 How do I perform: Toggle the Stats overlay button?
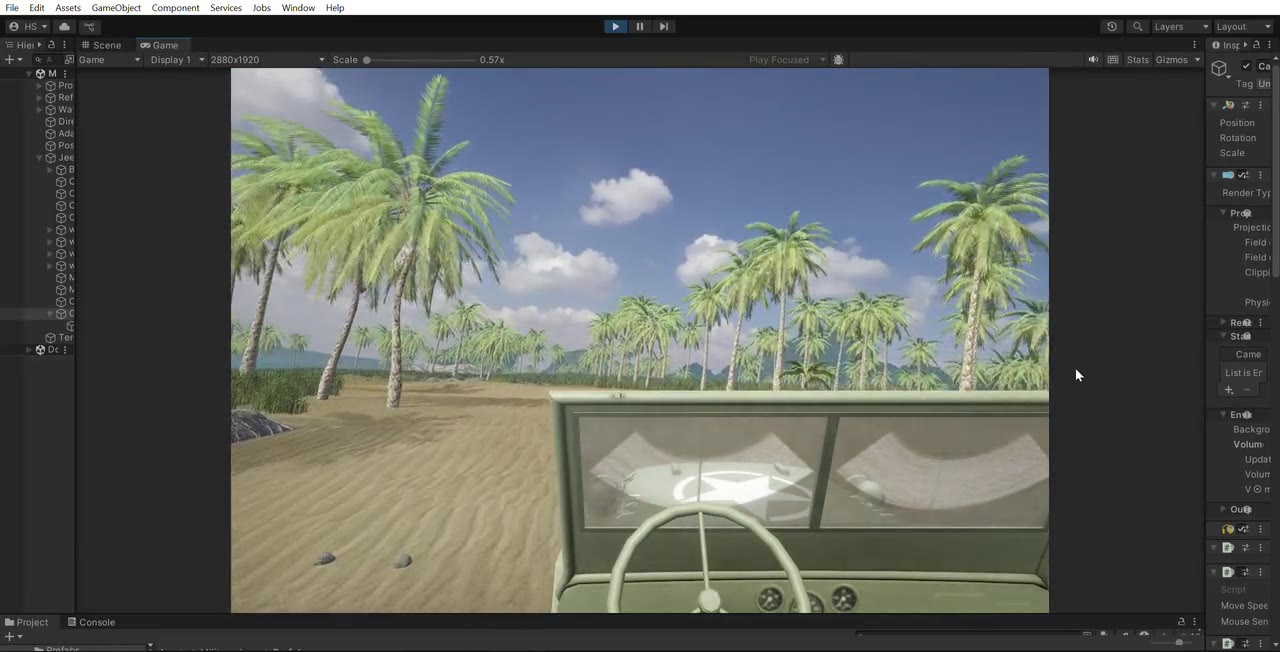tap(1138, 60)
